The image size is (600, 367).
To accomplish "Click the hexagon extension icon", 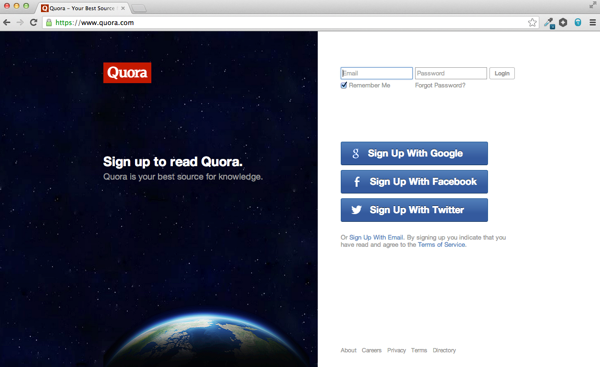I will click(x=563, y=23).
